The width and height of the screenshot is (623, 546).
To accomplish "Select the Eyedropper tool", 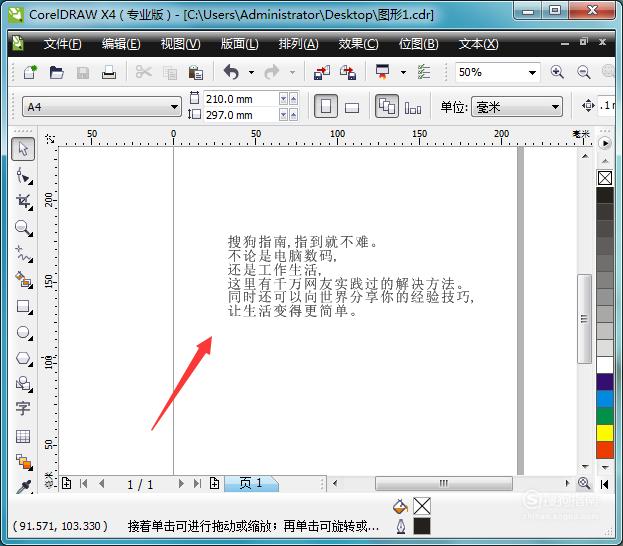I will tap(24, 486).
